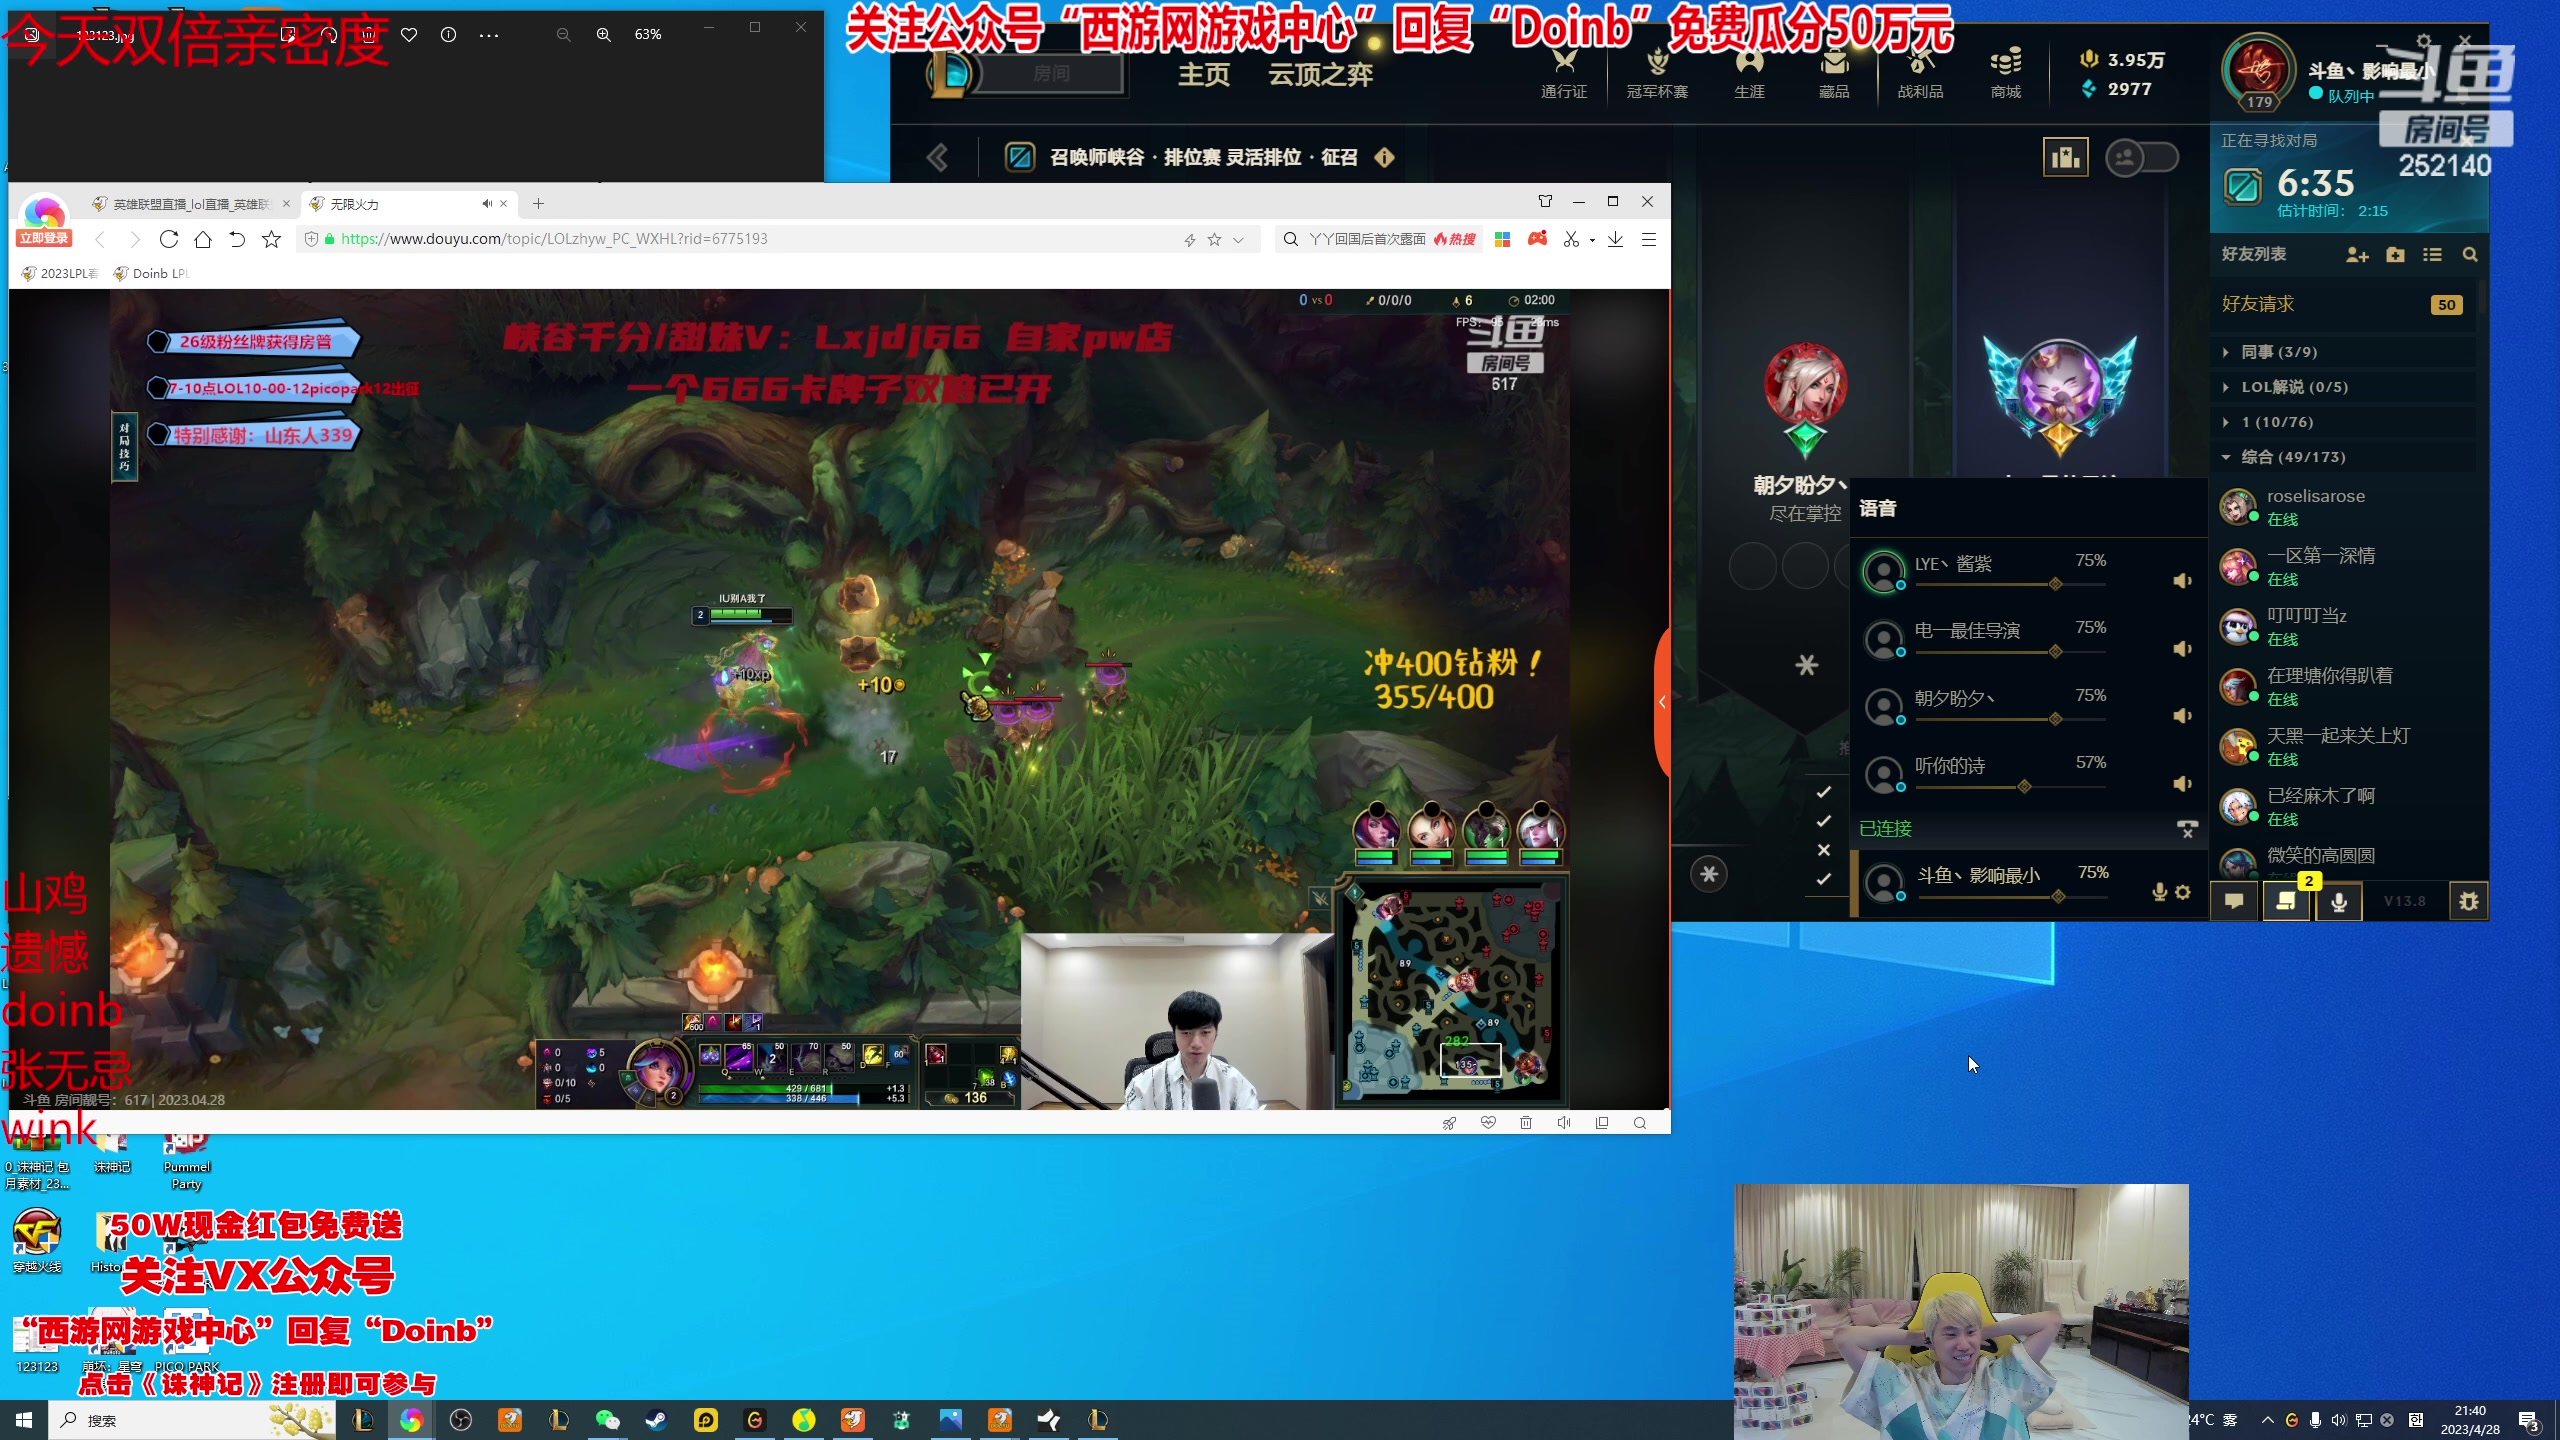Open the 生涯 profile section
The height and width of the screenshot is (1440, 2560).
1749,74
